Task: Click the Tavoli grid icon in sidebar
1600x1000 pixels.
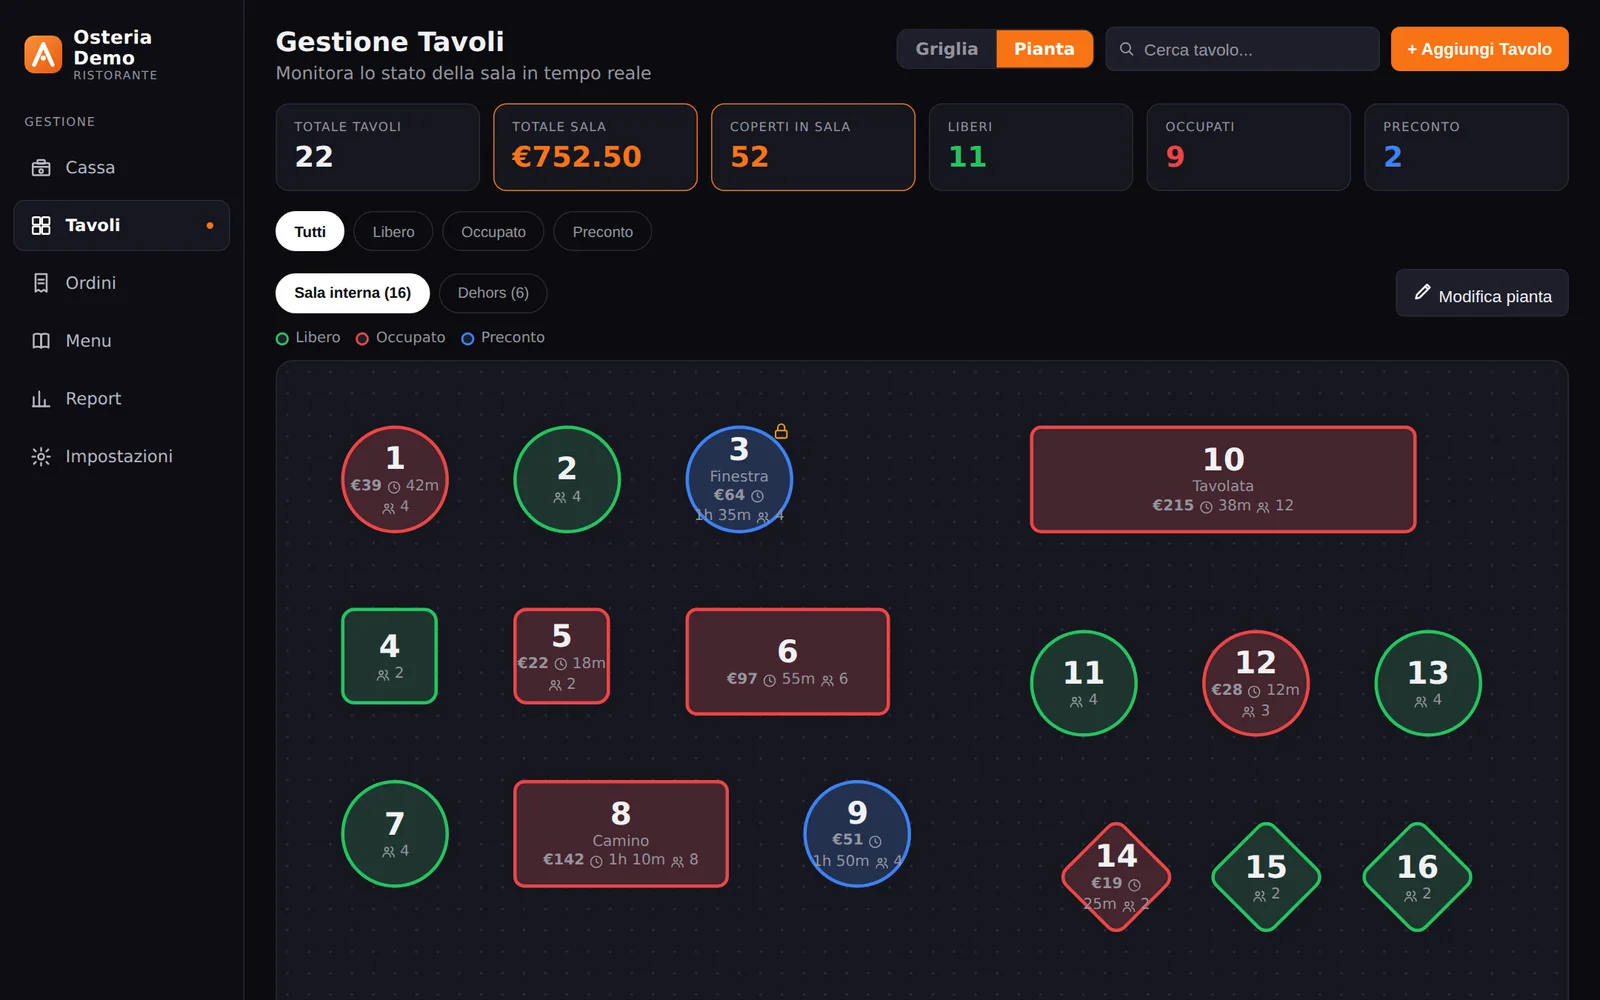Action: [41, 225]
